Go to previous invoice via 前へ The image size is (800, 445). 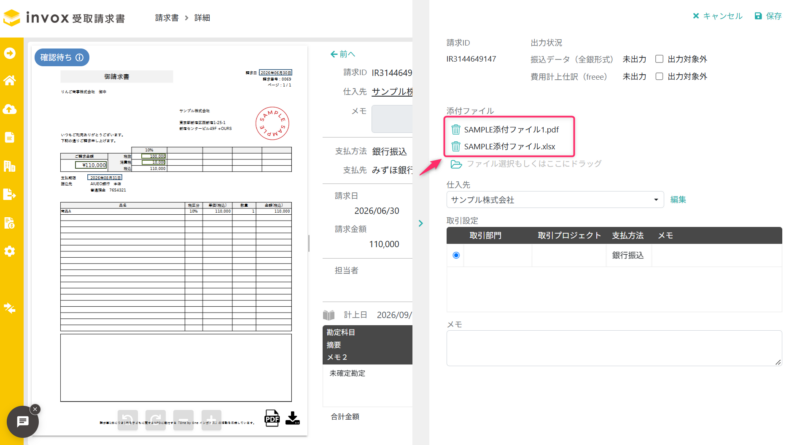(342, 54)
